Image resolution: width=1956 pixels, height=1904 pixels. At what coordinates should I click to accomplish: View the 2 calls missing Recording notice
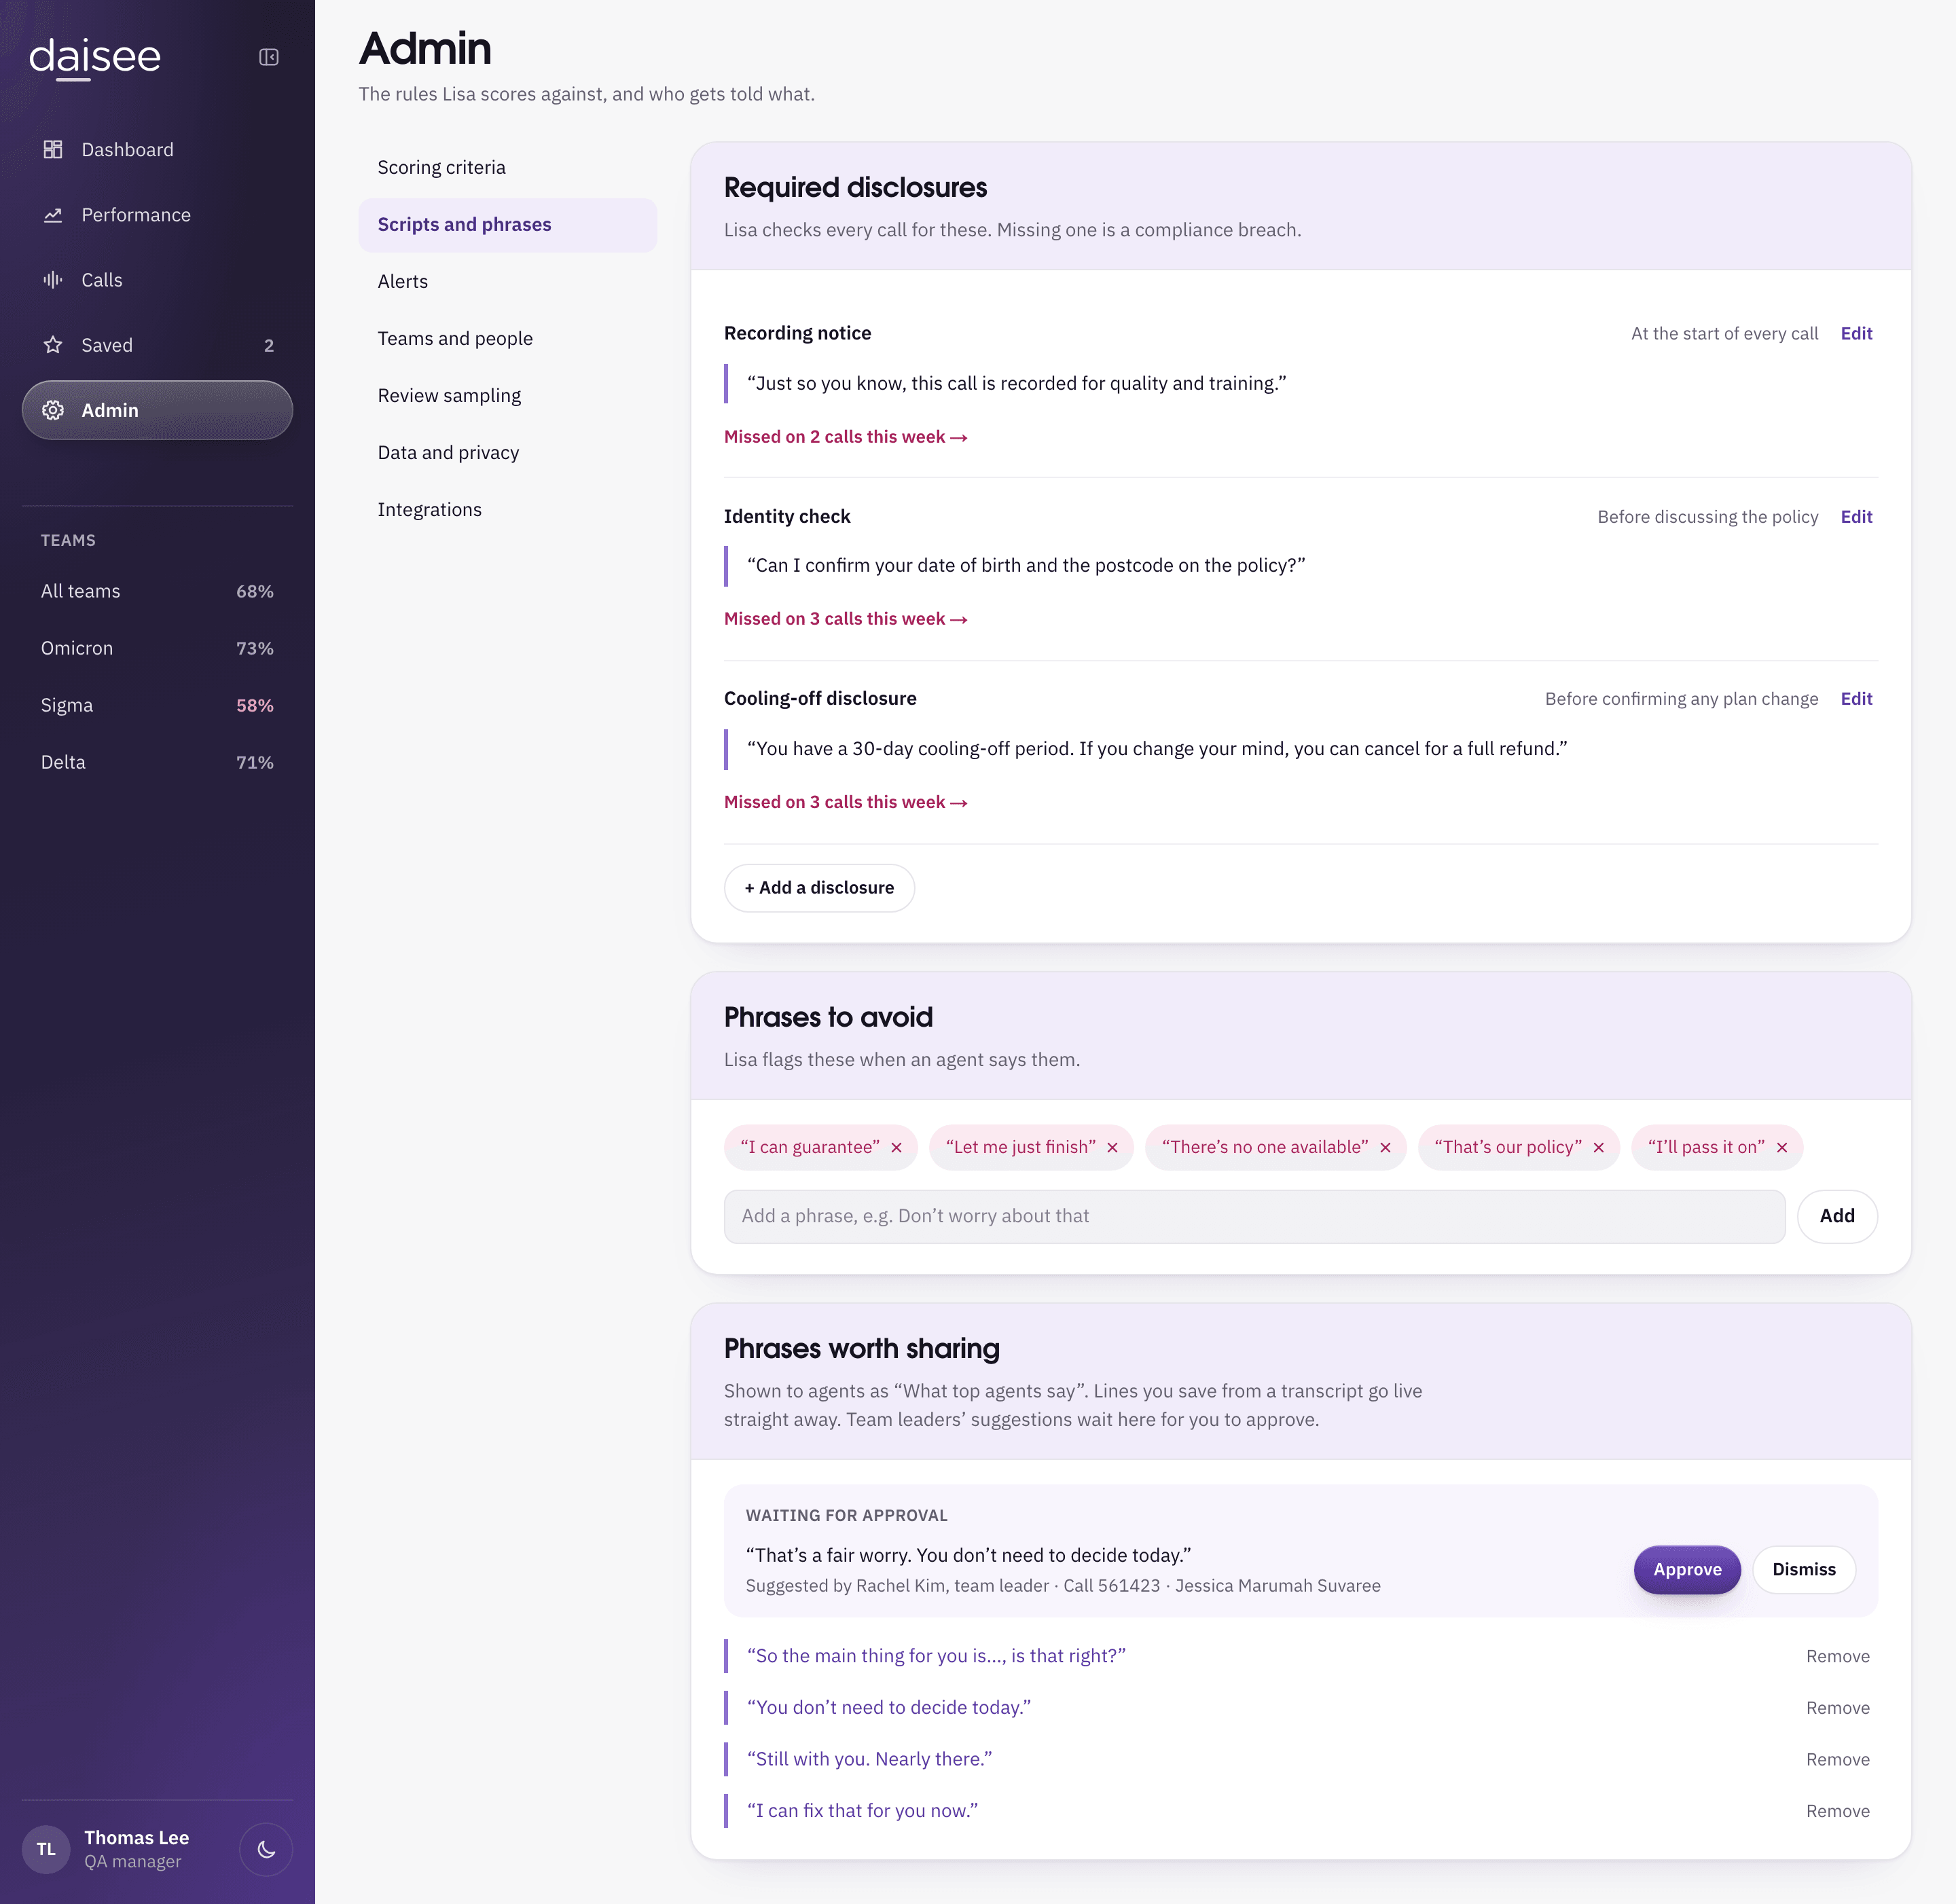[x=846, y=437]
